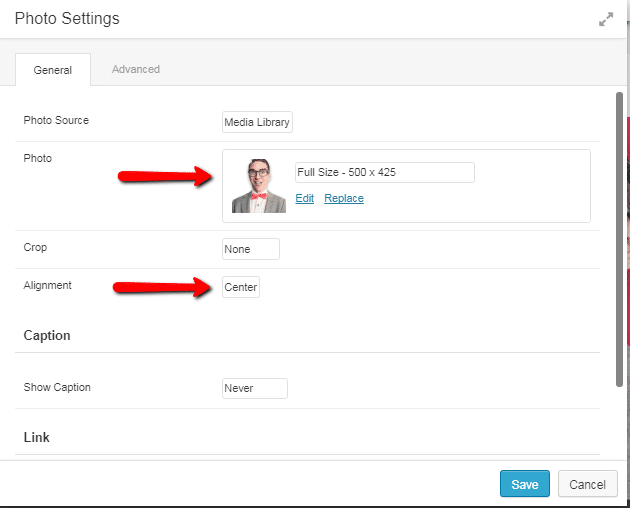Image resolution: width=630 pixels, height=508 pixels.
Task: Open the Show Caption dropdown
Action: pyautogui.click(x=254, y=388)
